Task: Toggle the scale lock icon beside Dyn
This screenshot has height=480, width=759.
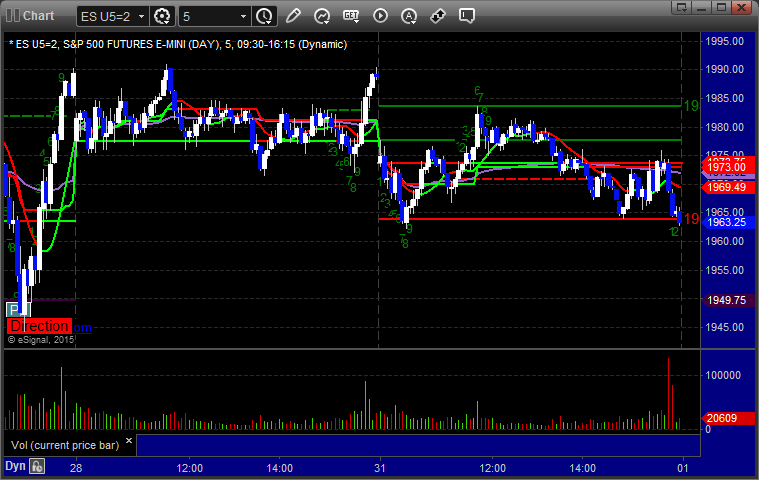Action: [37, 466]
